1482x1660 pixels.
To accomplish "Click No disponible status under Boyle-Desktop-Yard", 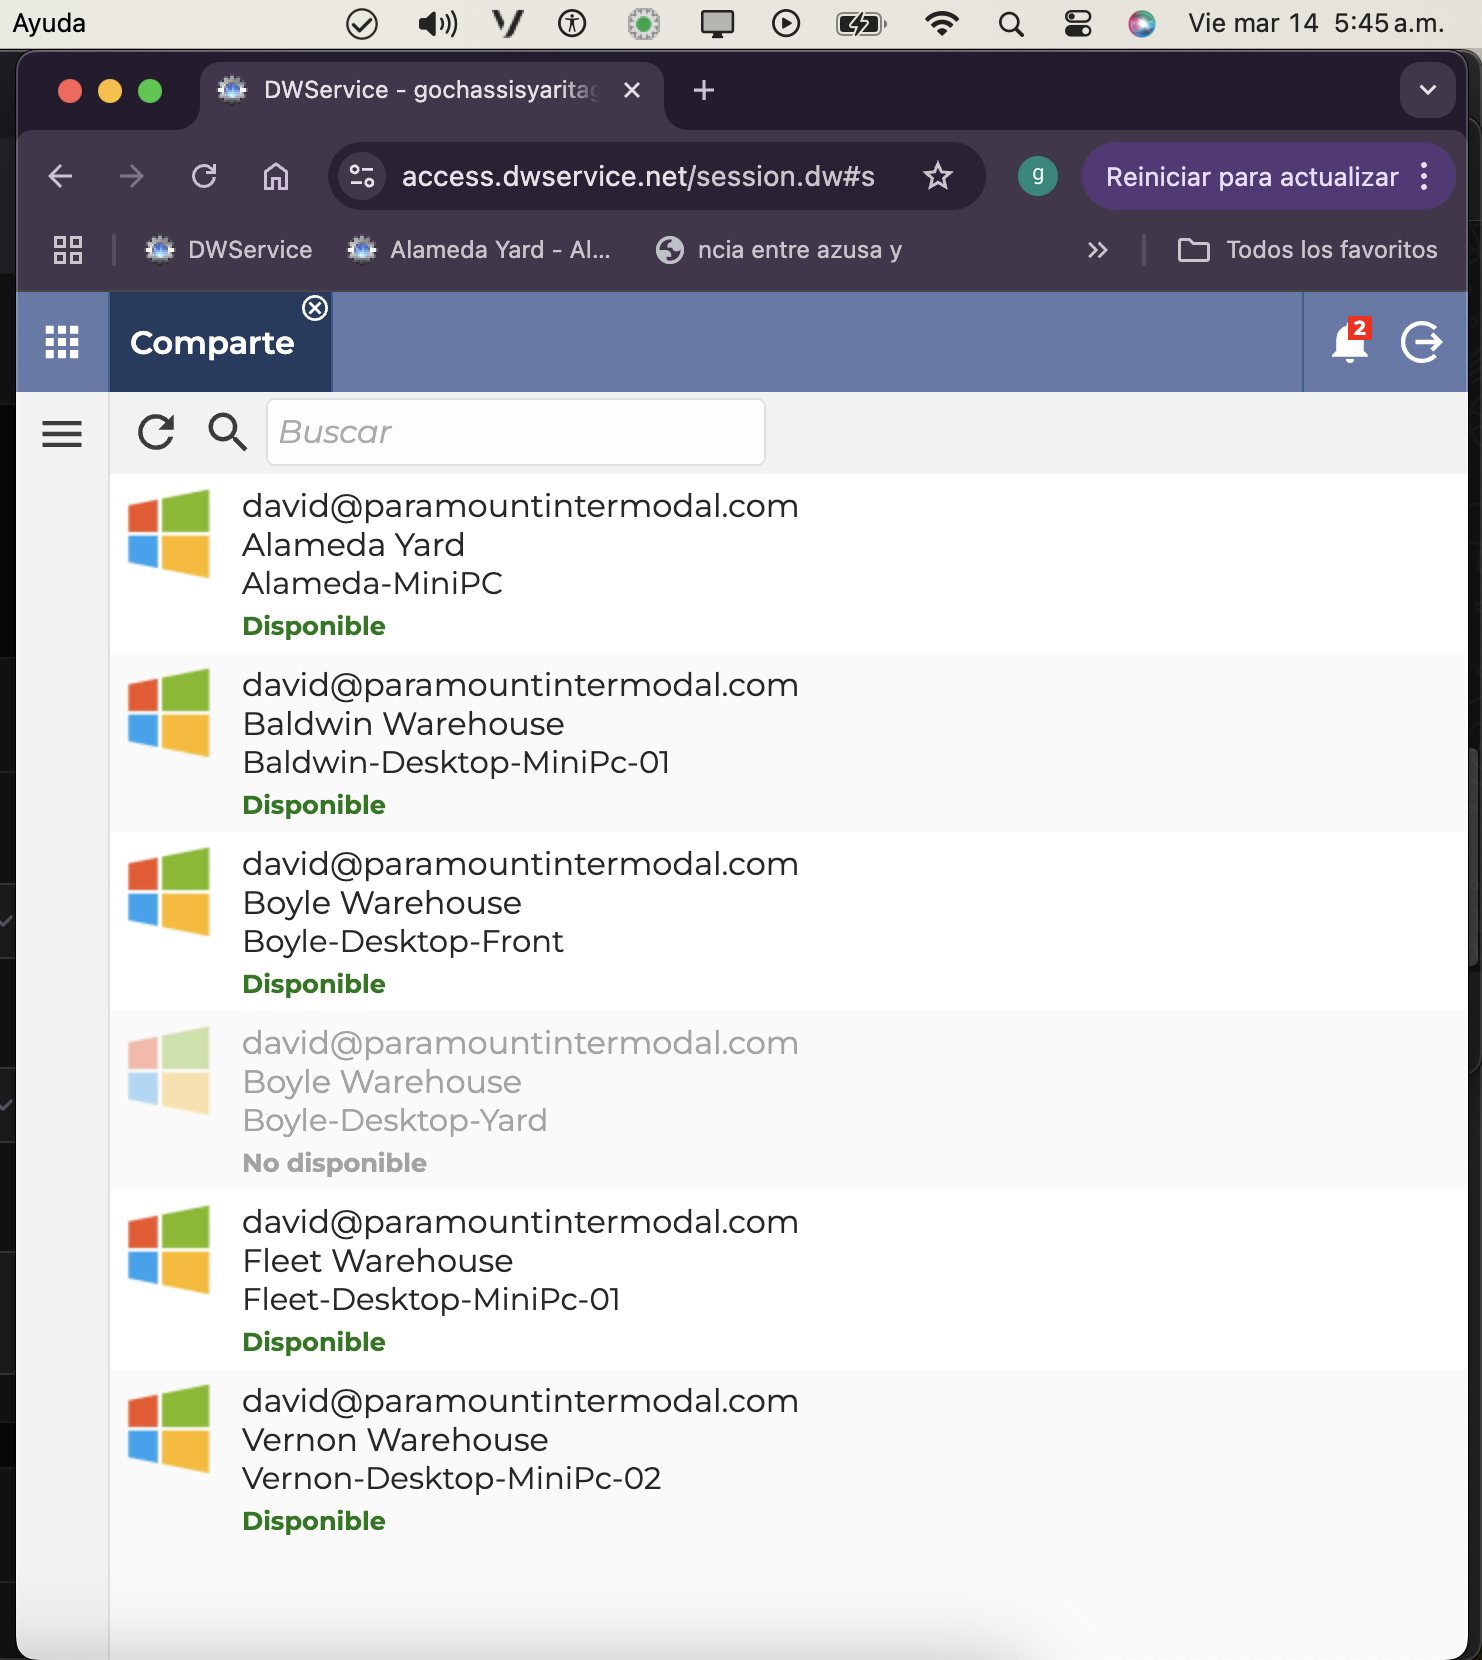I will [335, 1163].
